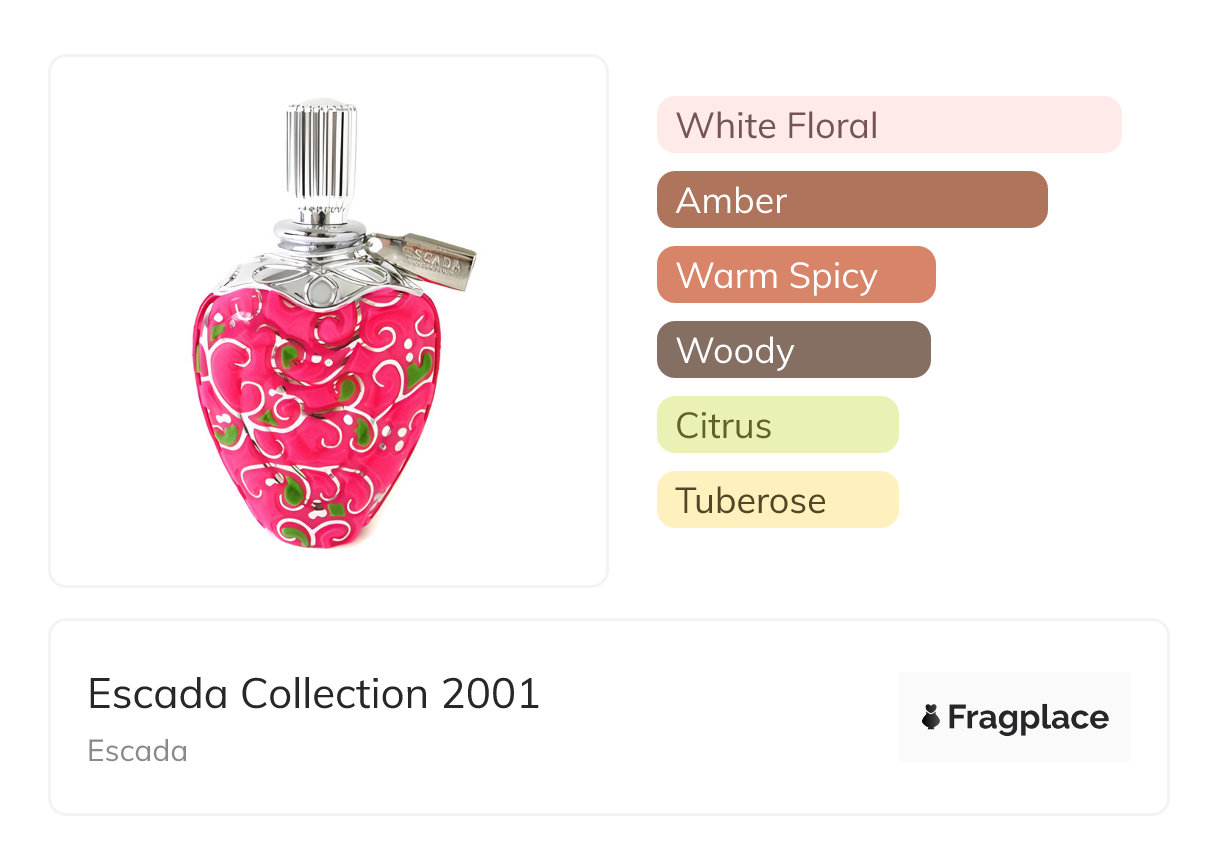1218x864 pixels.
Task: Select the Amber accord bar
Action: pyautogui.click(x=851, y=200)
